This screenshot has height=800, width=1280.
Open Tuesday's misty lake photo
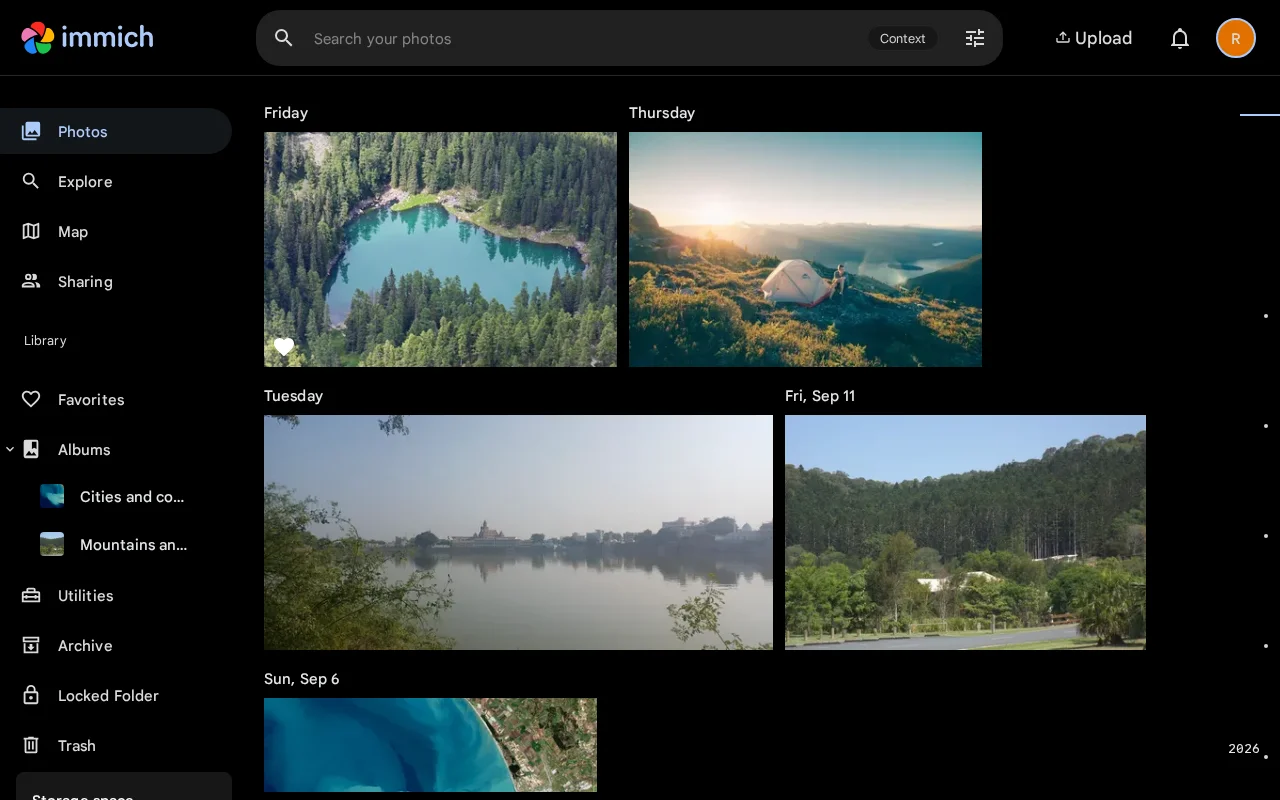518,532
